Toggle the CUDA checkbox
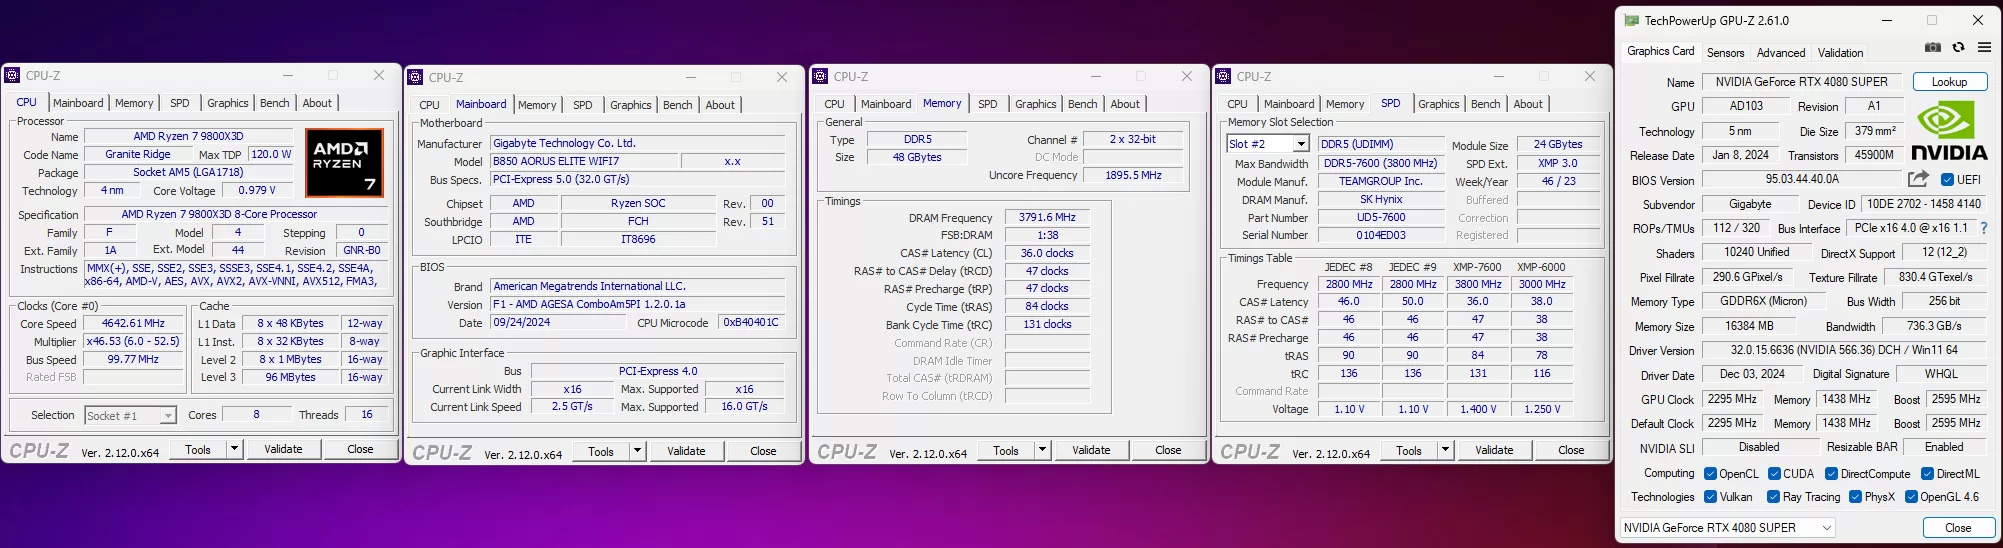This screenshot has height=548, width=2003. (x=1774, y=474)
